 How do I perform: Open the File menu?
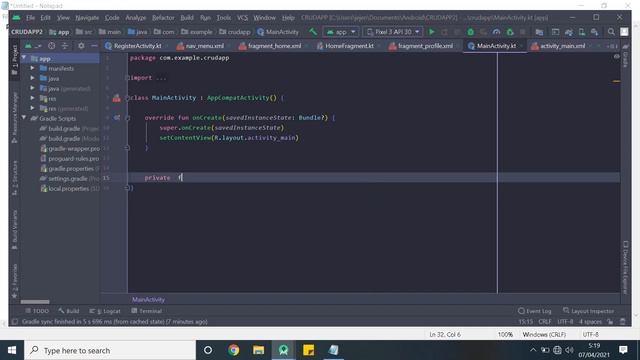[x=31, y=18]
